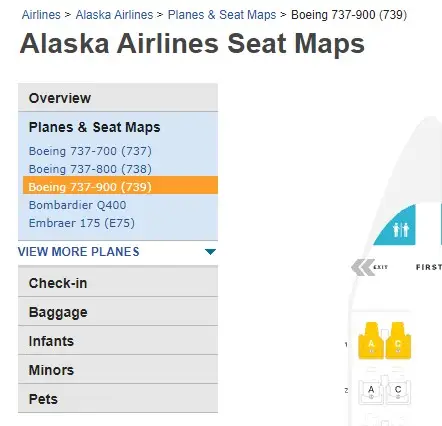The image size is (442, 426).
Task: Click the exit arrow icon on plane
Action: [x=363, y=267]
